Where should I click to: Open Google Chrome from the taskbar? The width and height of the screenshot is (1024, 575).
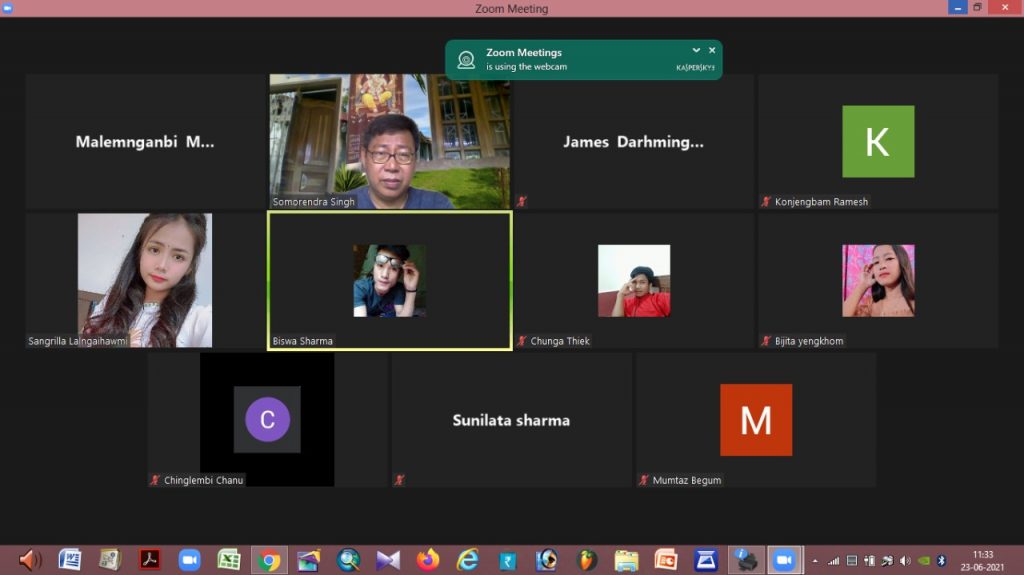pos(269,560)
